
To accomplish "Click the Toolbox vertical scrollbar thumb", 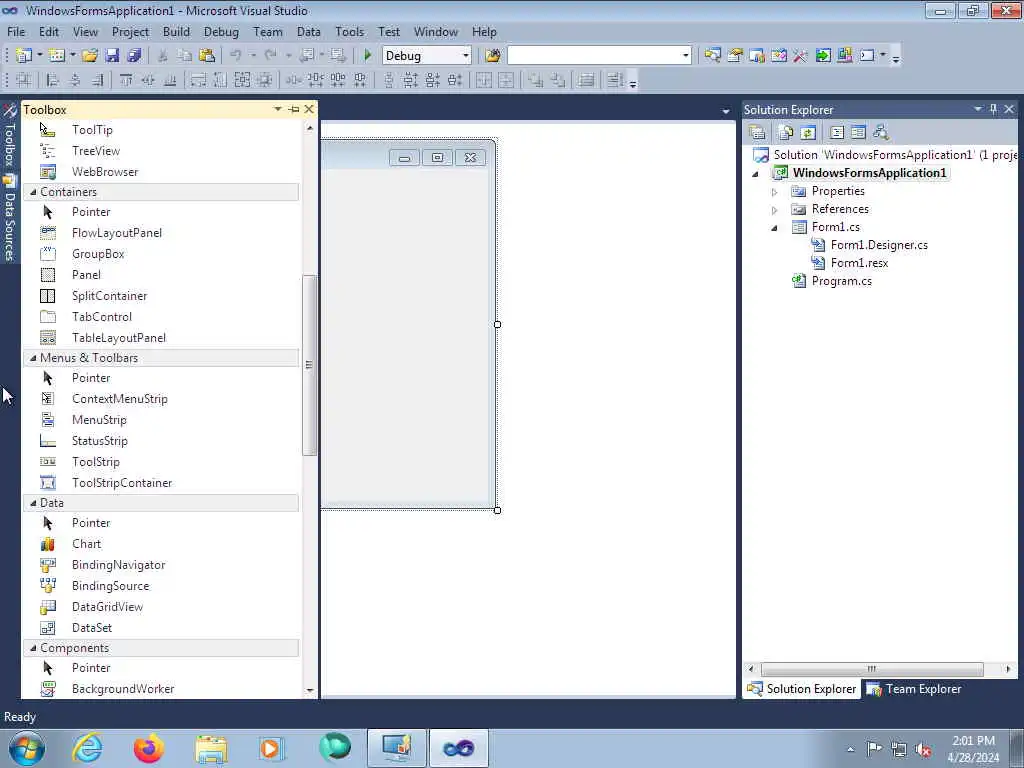I will click(309, 365).
